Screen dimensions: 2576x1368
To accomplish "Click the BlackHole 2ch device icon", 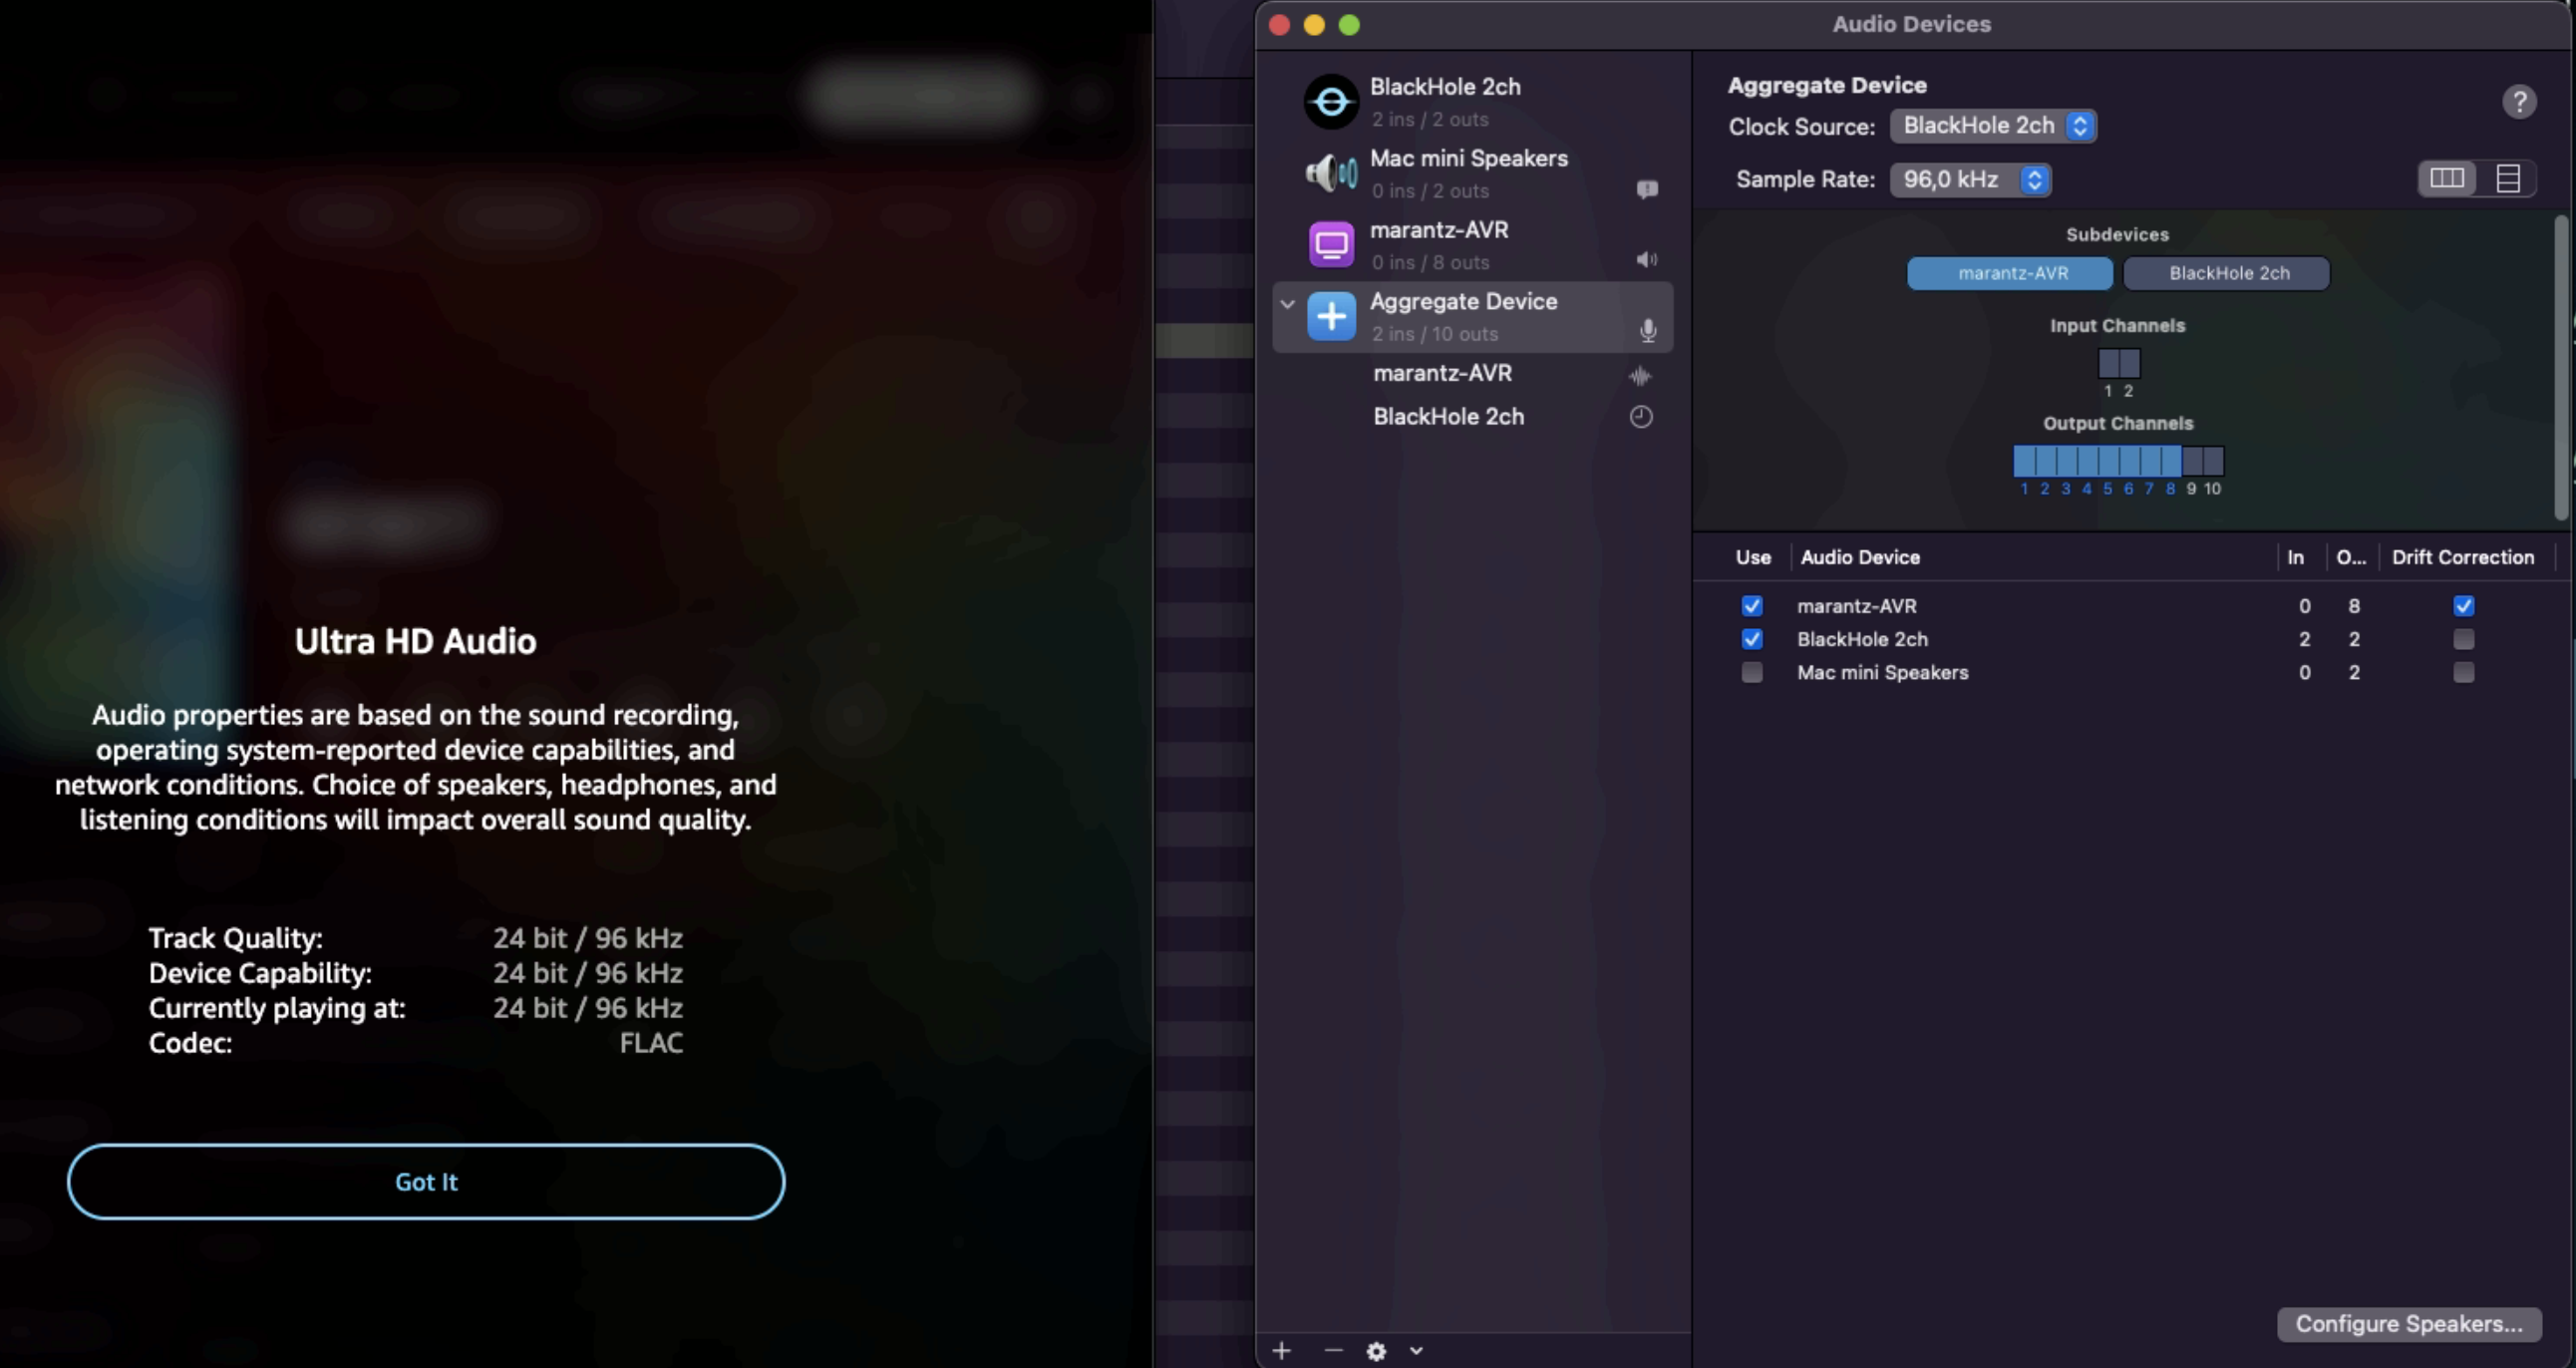I will [x=1331, y=101].
